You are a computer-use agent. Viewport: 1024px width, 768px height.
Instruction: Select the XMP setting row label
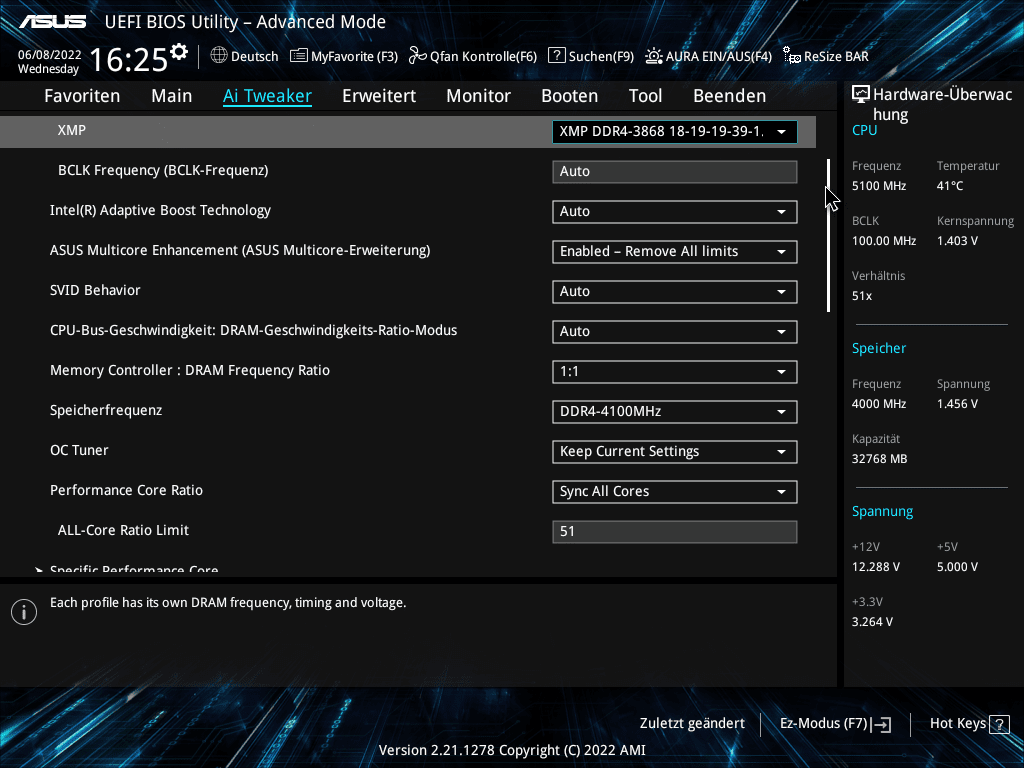coord(72,130)
